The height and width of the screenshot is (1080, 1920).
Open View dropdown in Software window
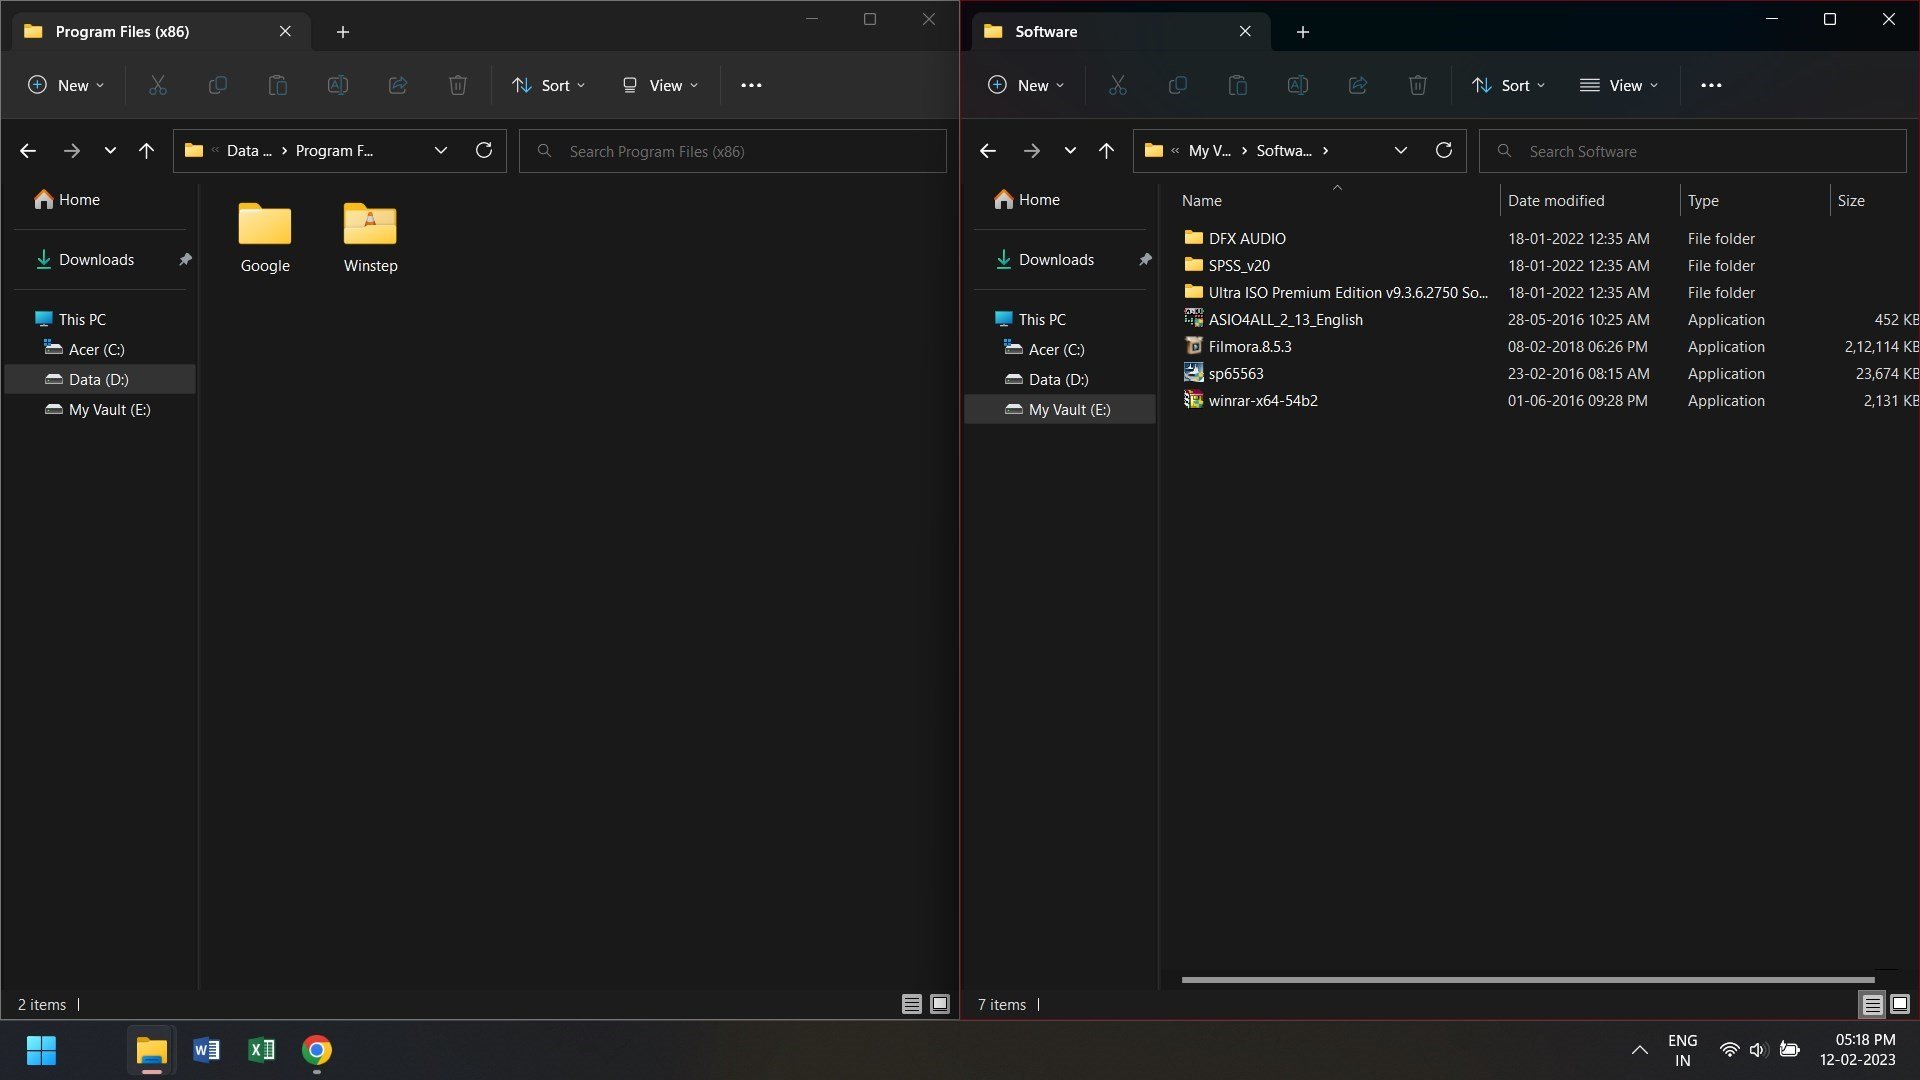[1620, 86]
